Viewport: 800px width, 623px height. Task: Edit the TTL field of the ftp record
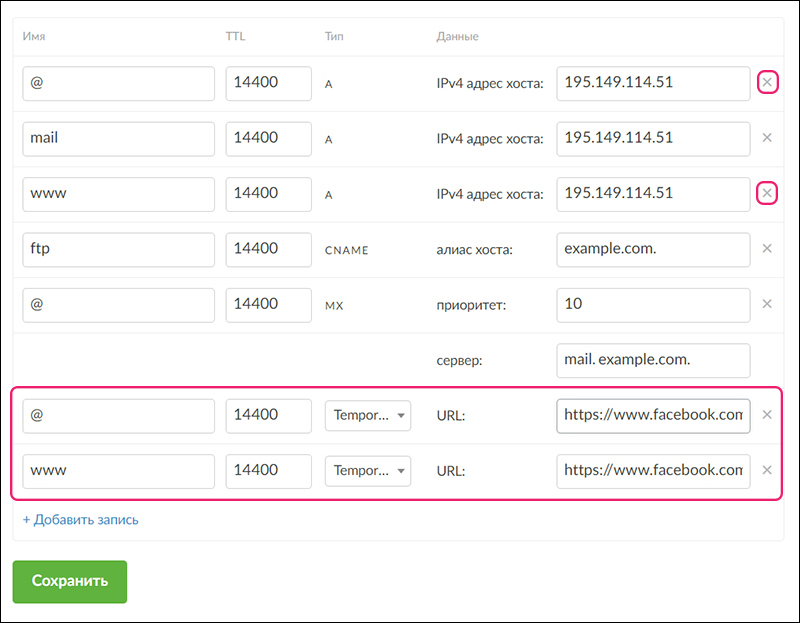tap(268, 249)
